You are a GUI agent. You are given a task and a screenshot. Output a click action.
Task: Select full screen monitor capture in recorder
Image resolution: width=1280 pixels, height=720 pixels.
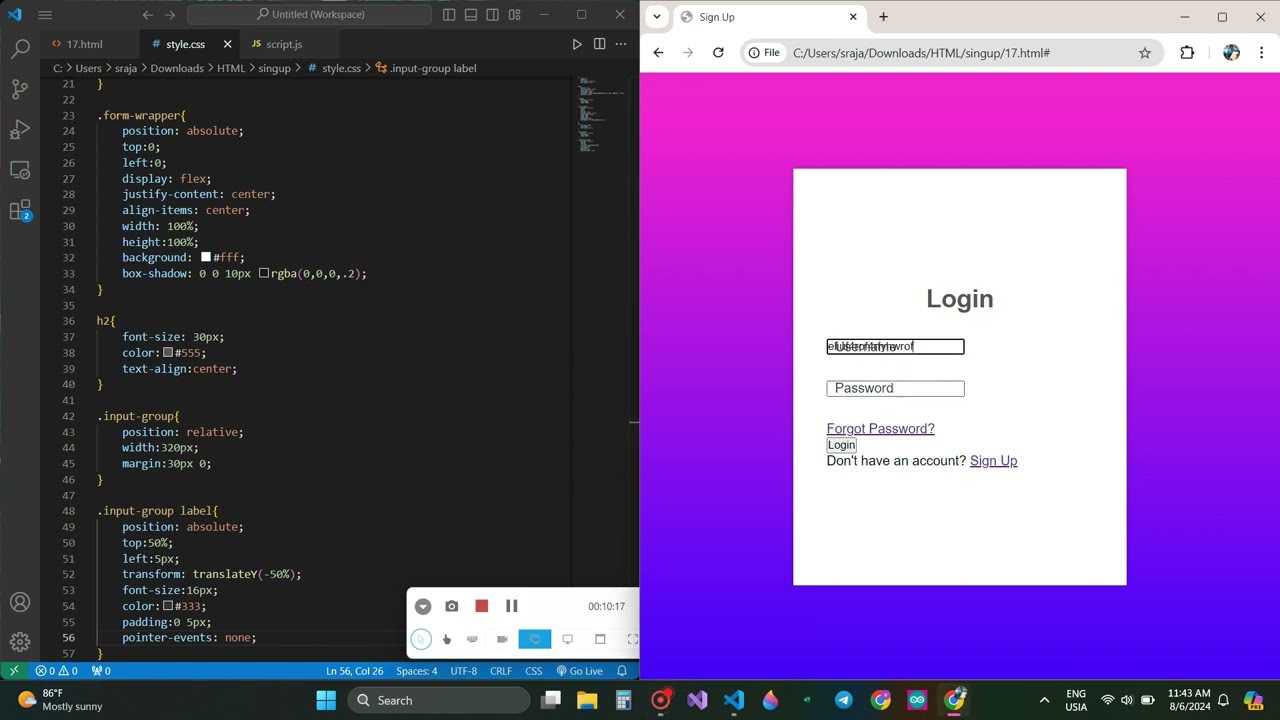pos(567,639)
